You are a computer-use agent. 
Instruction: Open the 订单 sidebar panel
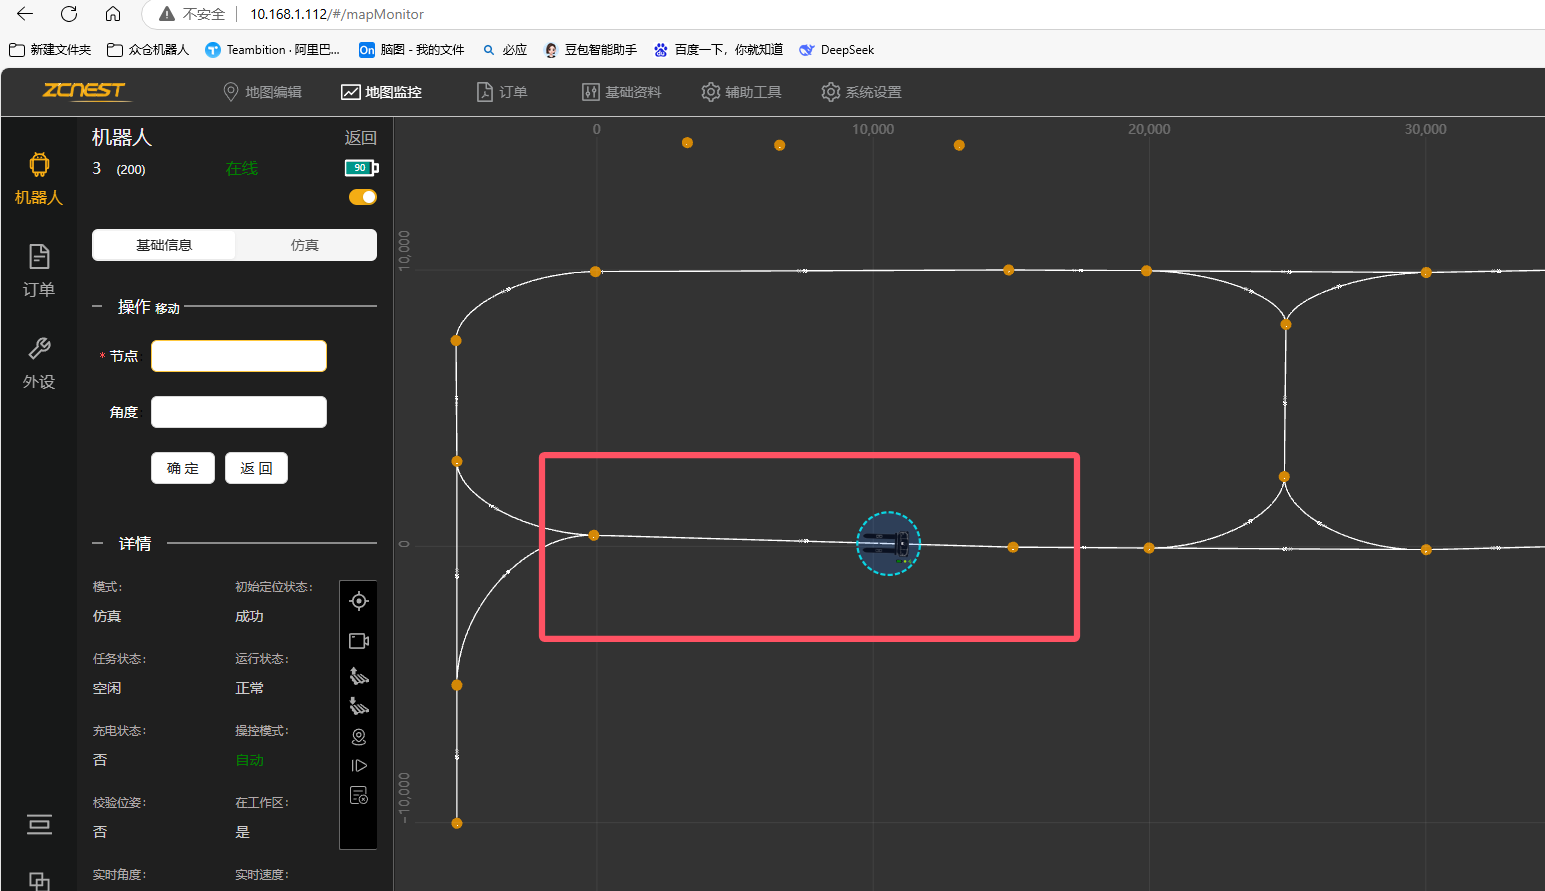pos(39,270)
